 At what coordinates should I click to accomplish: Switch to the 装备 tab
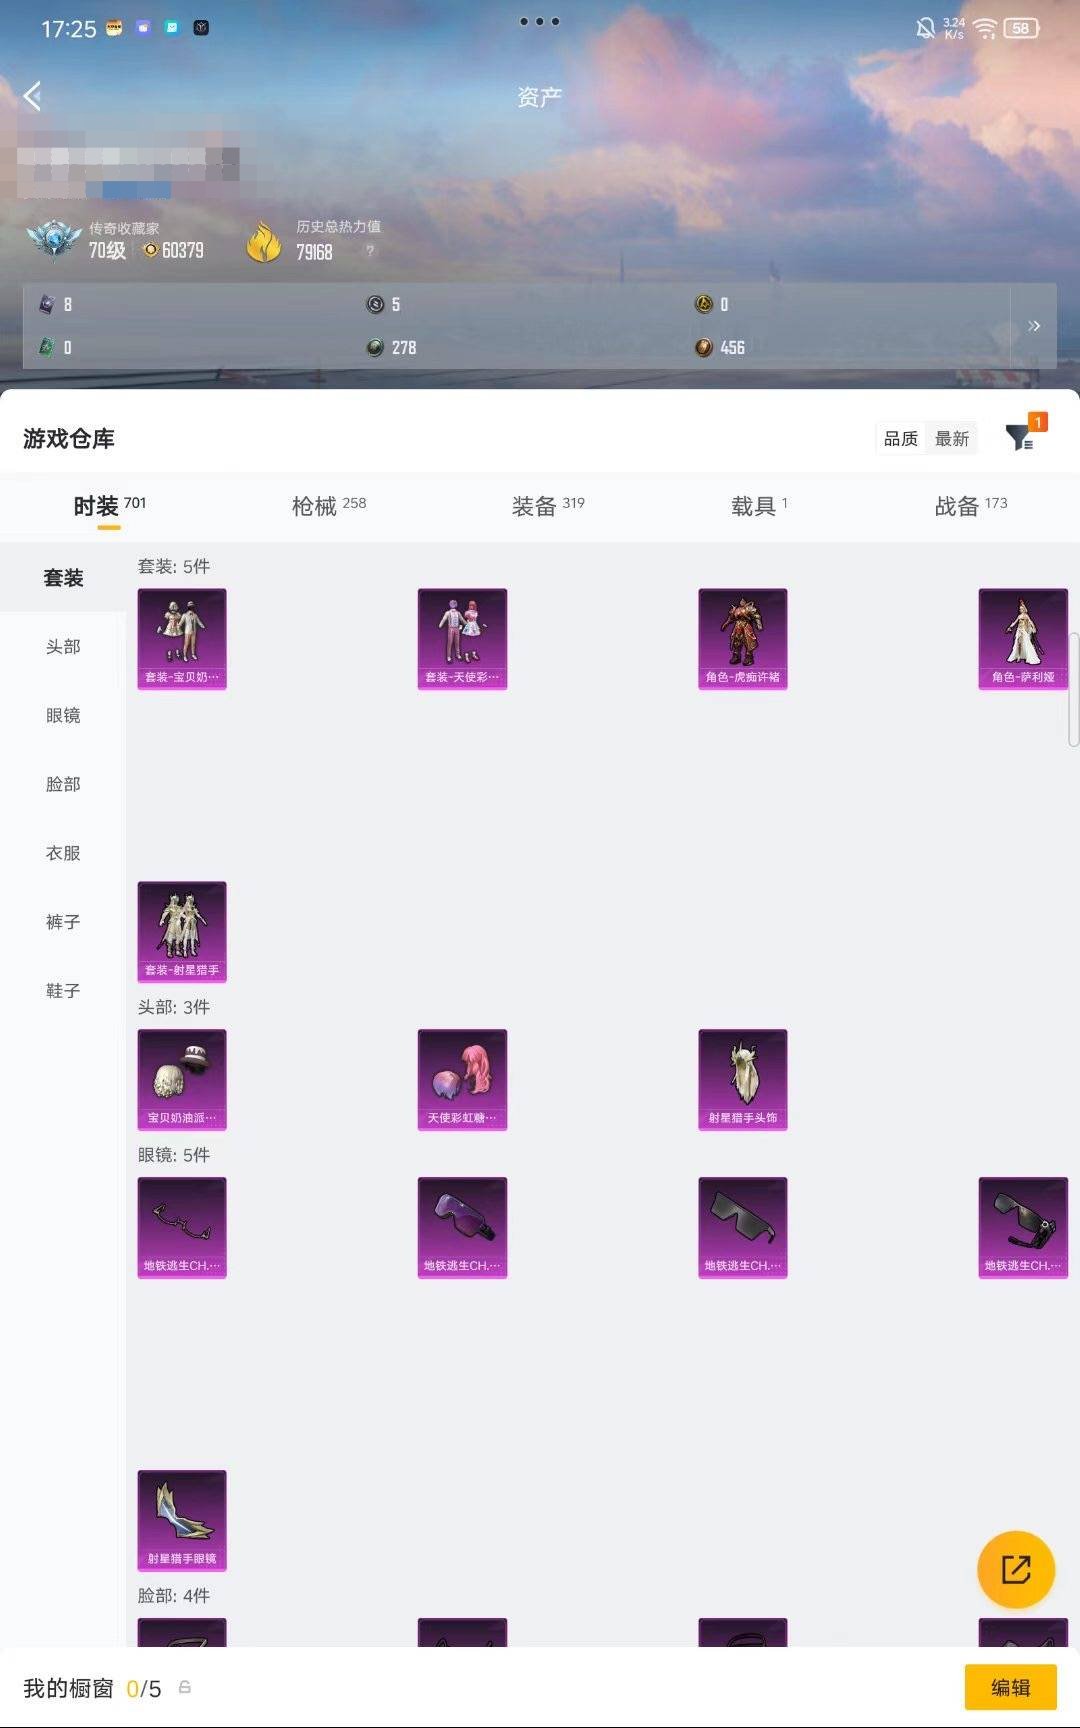coord(548,507)
